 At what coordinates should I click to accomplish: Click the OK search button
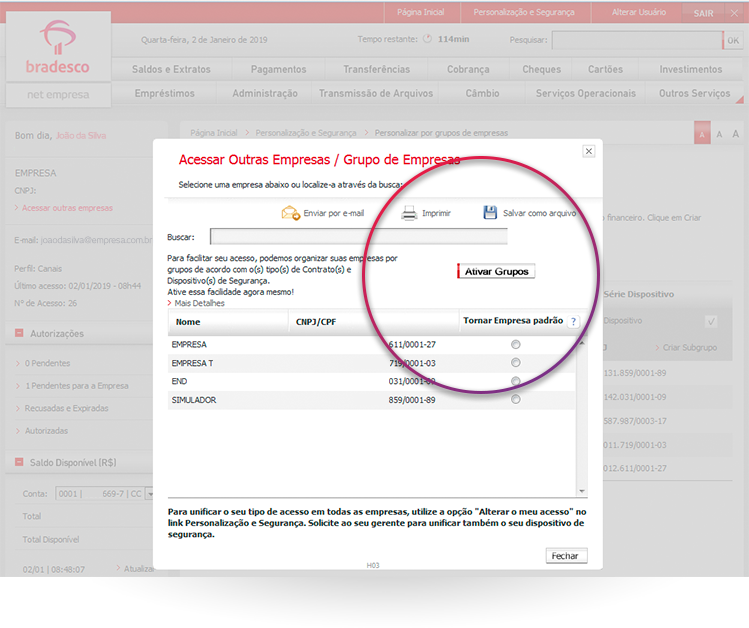click(x=732, y=41)
